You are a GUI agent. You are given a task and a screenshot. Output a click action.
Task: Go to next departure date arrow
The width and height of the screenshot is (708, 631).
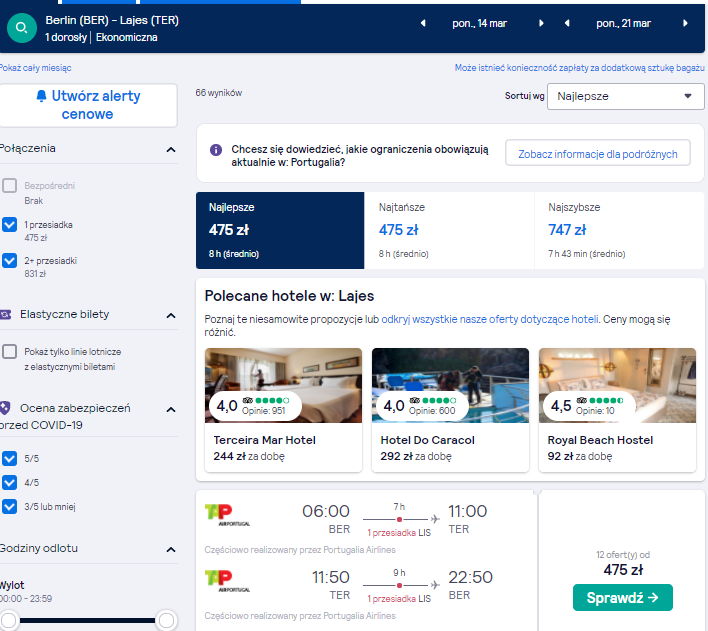tap(541, 23)
